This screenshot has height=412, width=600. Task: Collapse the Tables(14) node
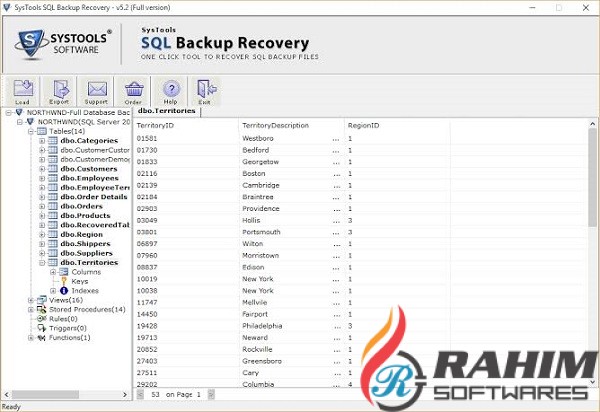click(31, 131)
